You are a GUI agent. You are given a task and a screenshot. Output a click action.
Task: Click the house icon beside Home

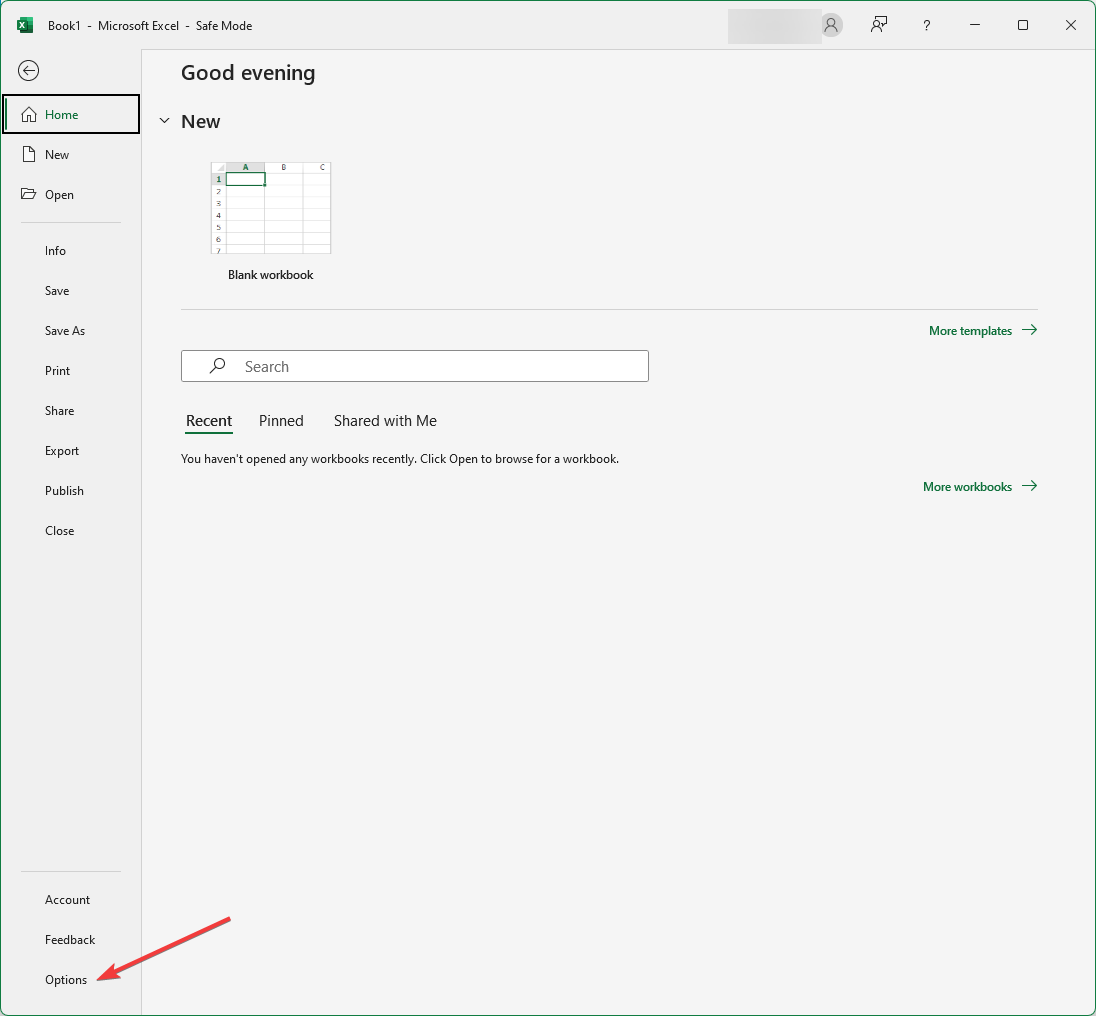(x=29, y=114)
